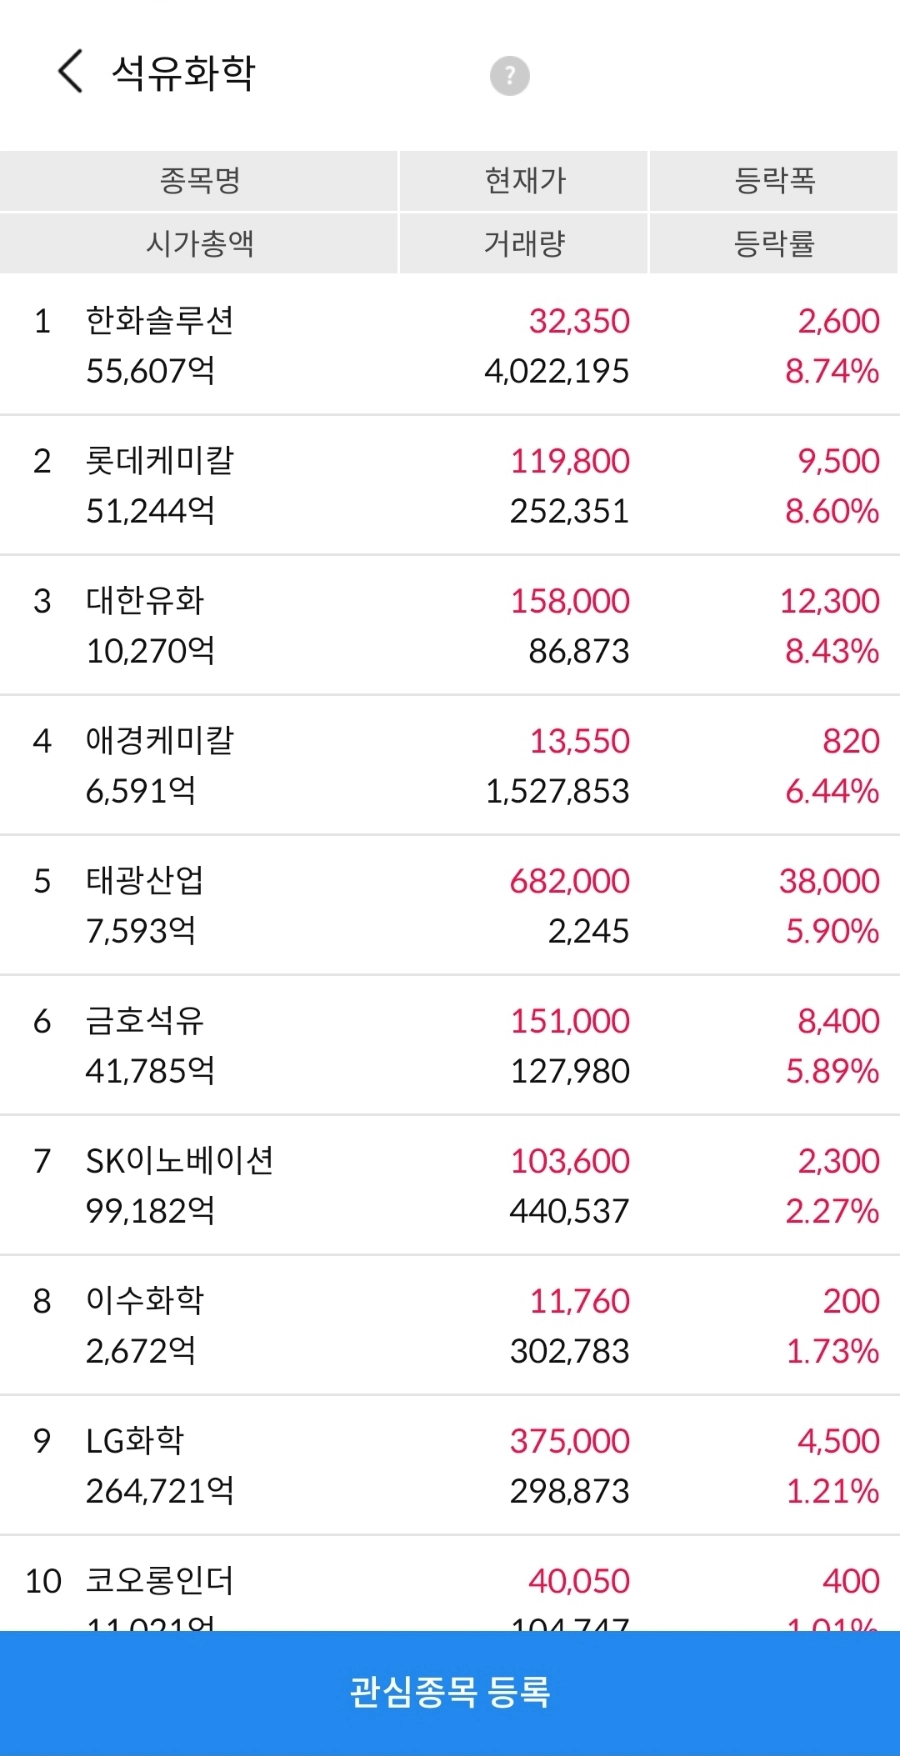Sort by 종목명 column header
The image size is (900, 1756).
[x=199, y=181]
